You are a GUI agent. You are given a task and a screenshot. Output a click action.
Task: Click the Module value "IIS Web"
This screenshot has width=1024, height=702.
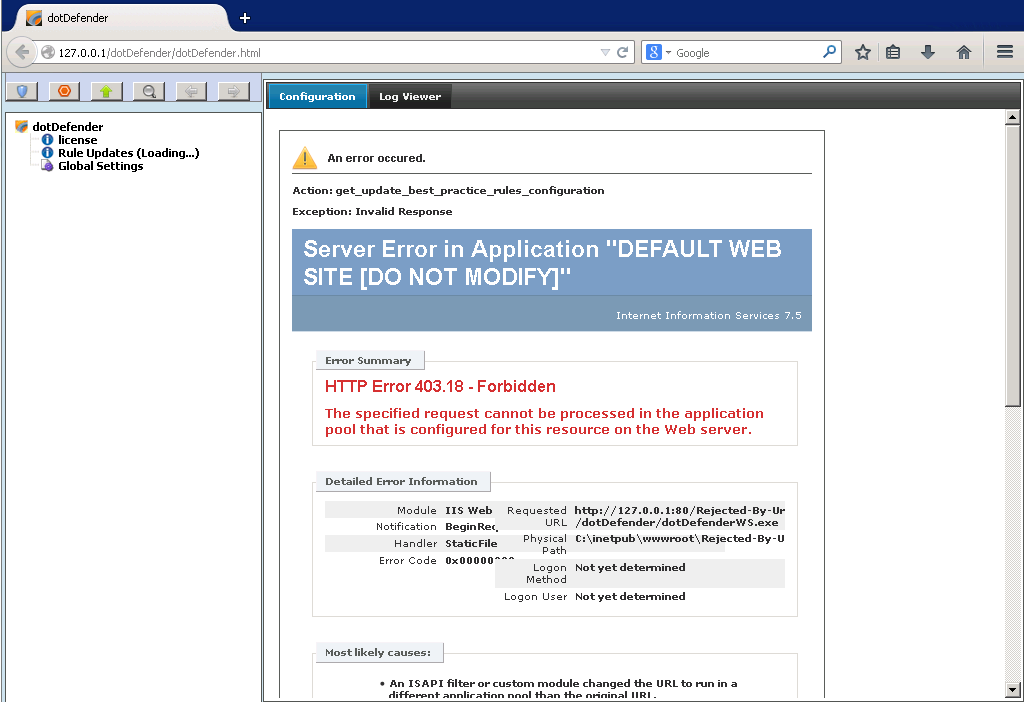(469, 511)
